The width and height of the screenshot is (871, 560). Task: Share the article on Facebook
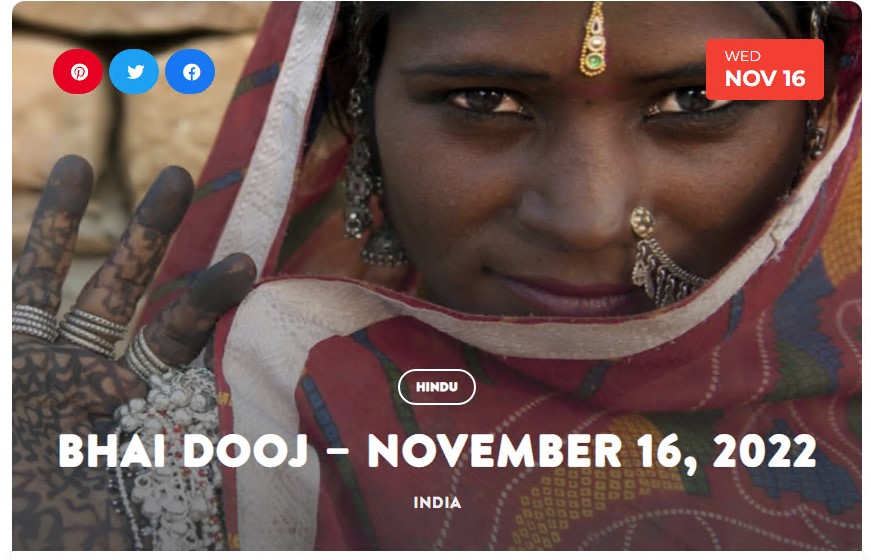pos(190,72)
